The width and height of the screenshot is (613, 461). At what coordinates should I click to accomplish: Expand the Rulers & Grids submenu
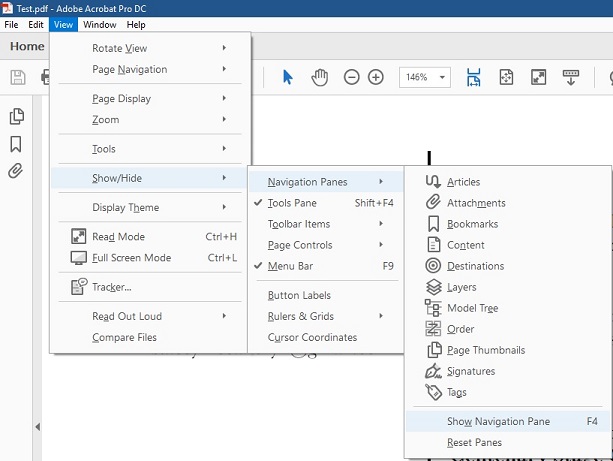pyautogui.click(x=326, y=316)
